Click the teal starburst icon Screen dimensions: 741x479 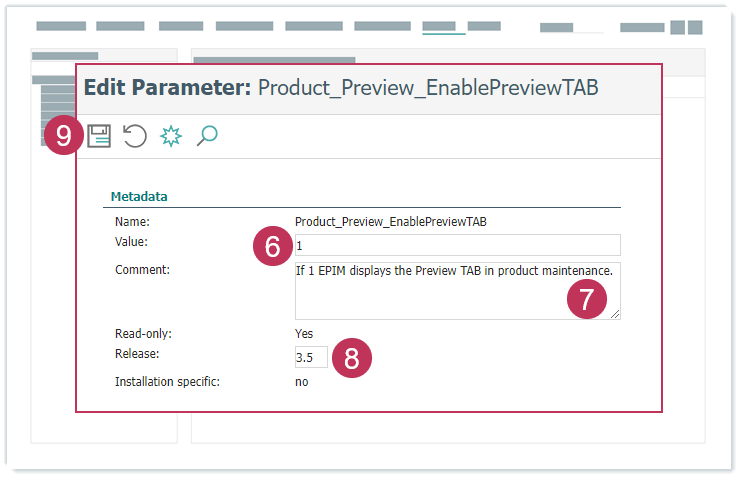tap(171, 136)
